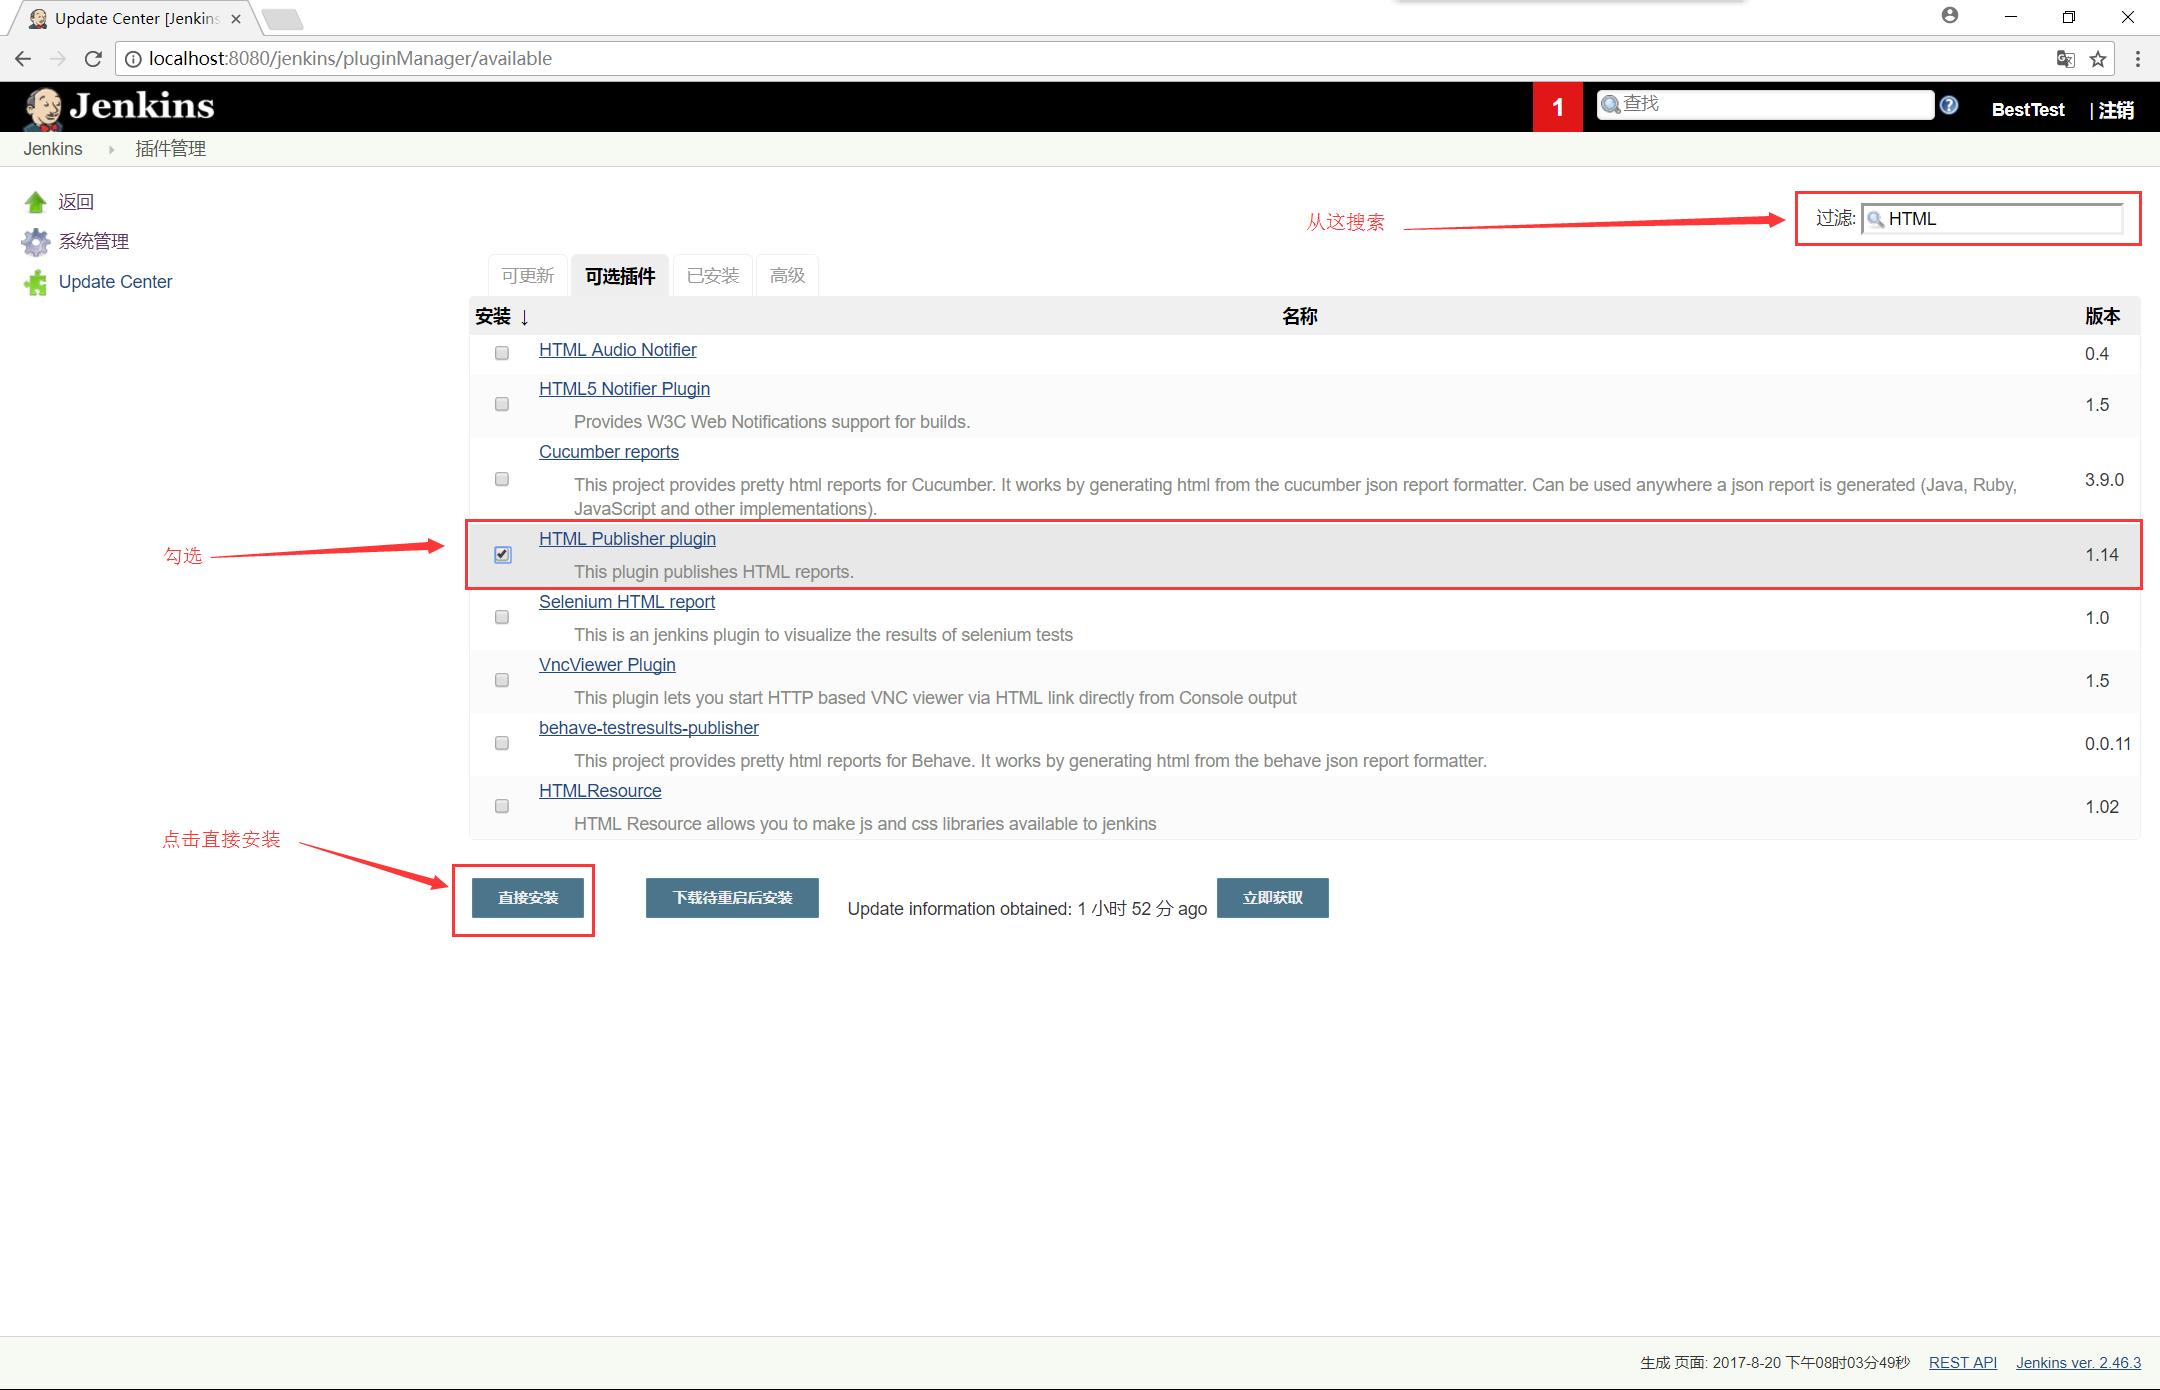Click the Jenkins logo in the header
This screenshot has width=2160, height=1390.
pyautogui.click(x=120, y=107)
